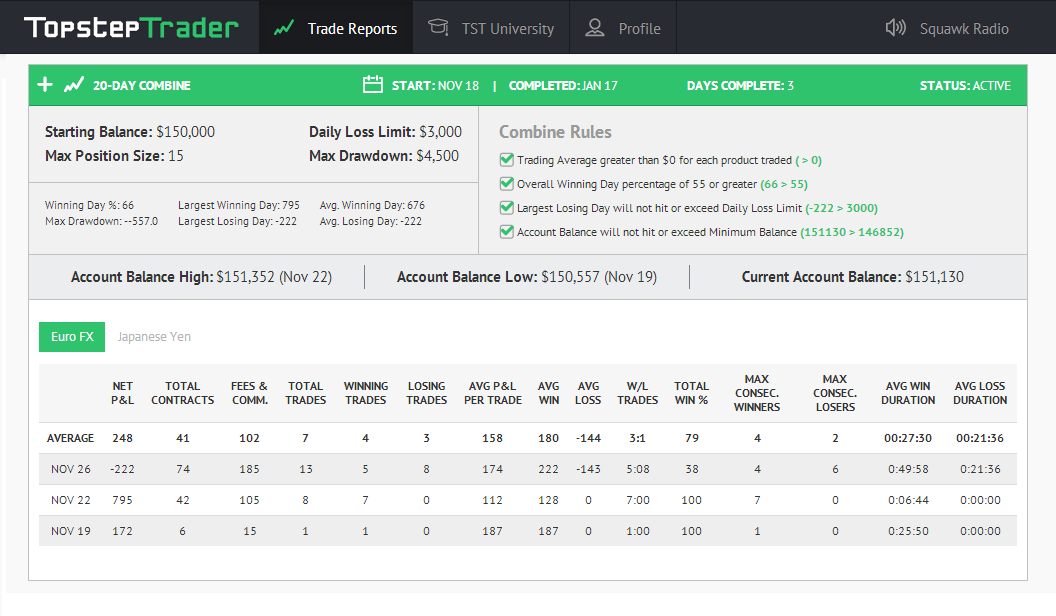The image size is (1056, 616).
Task: Click the Max Drawdown $4,500 text
Action: [x=384, y=156]
